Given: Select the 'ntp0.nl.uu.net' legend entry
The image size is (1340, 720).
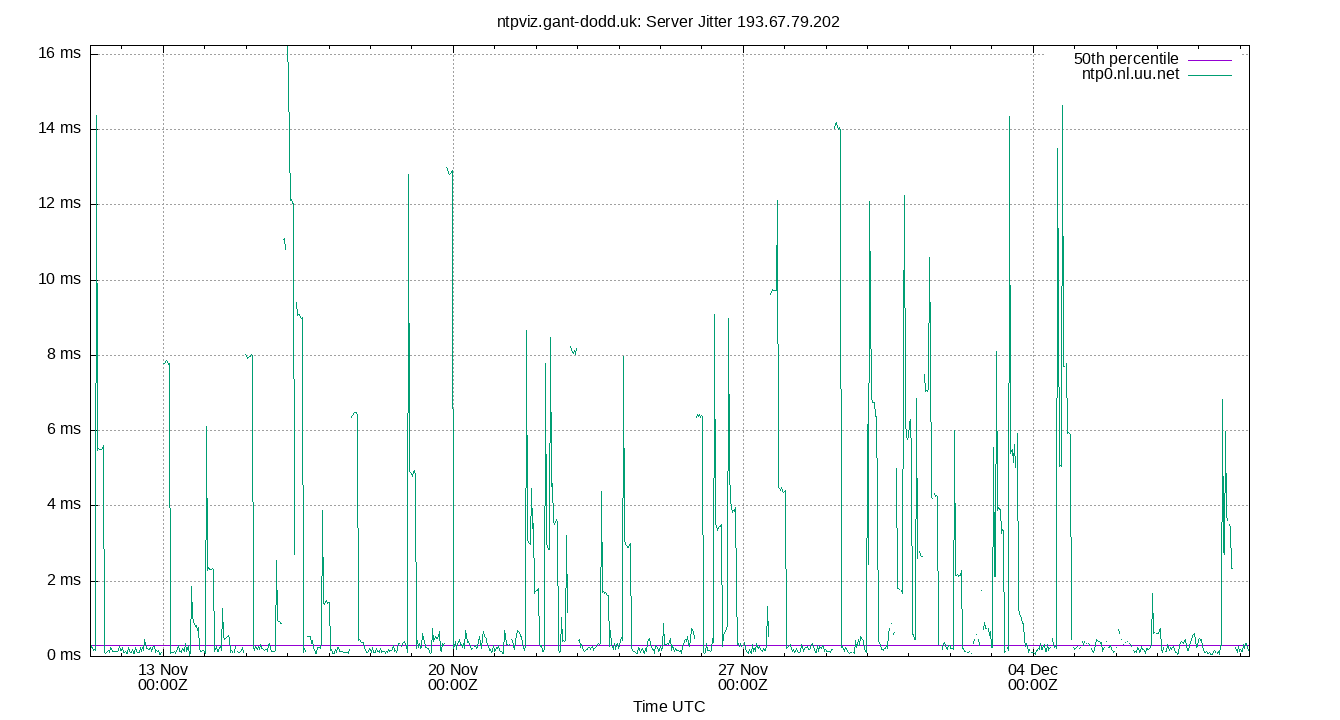Looking at the screenshot, I should tap(1129, 74).
